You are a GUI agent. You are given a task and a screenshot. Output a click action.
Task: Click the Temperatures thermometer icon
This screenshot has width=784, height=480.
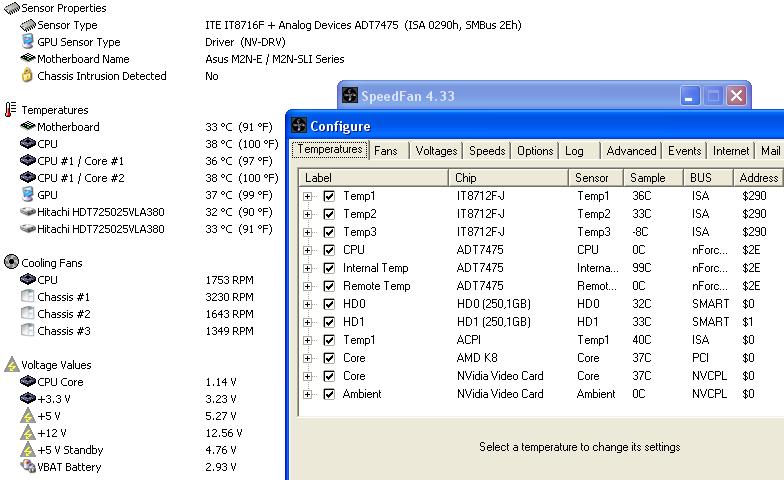coord(10,110)
